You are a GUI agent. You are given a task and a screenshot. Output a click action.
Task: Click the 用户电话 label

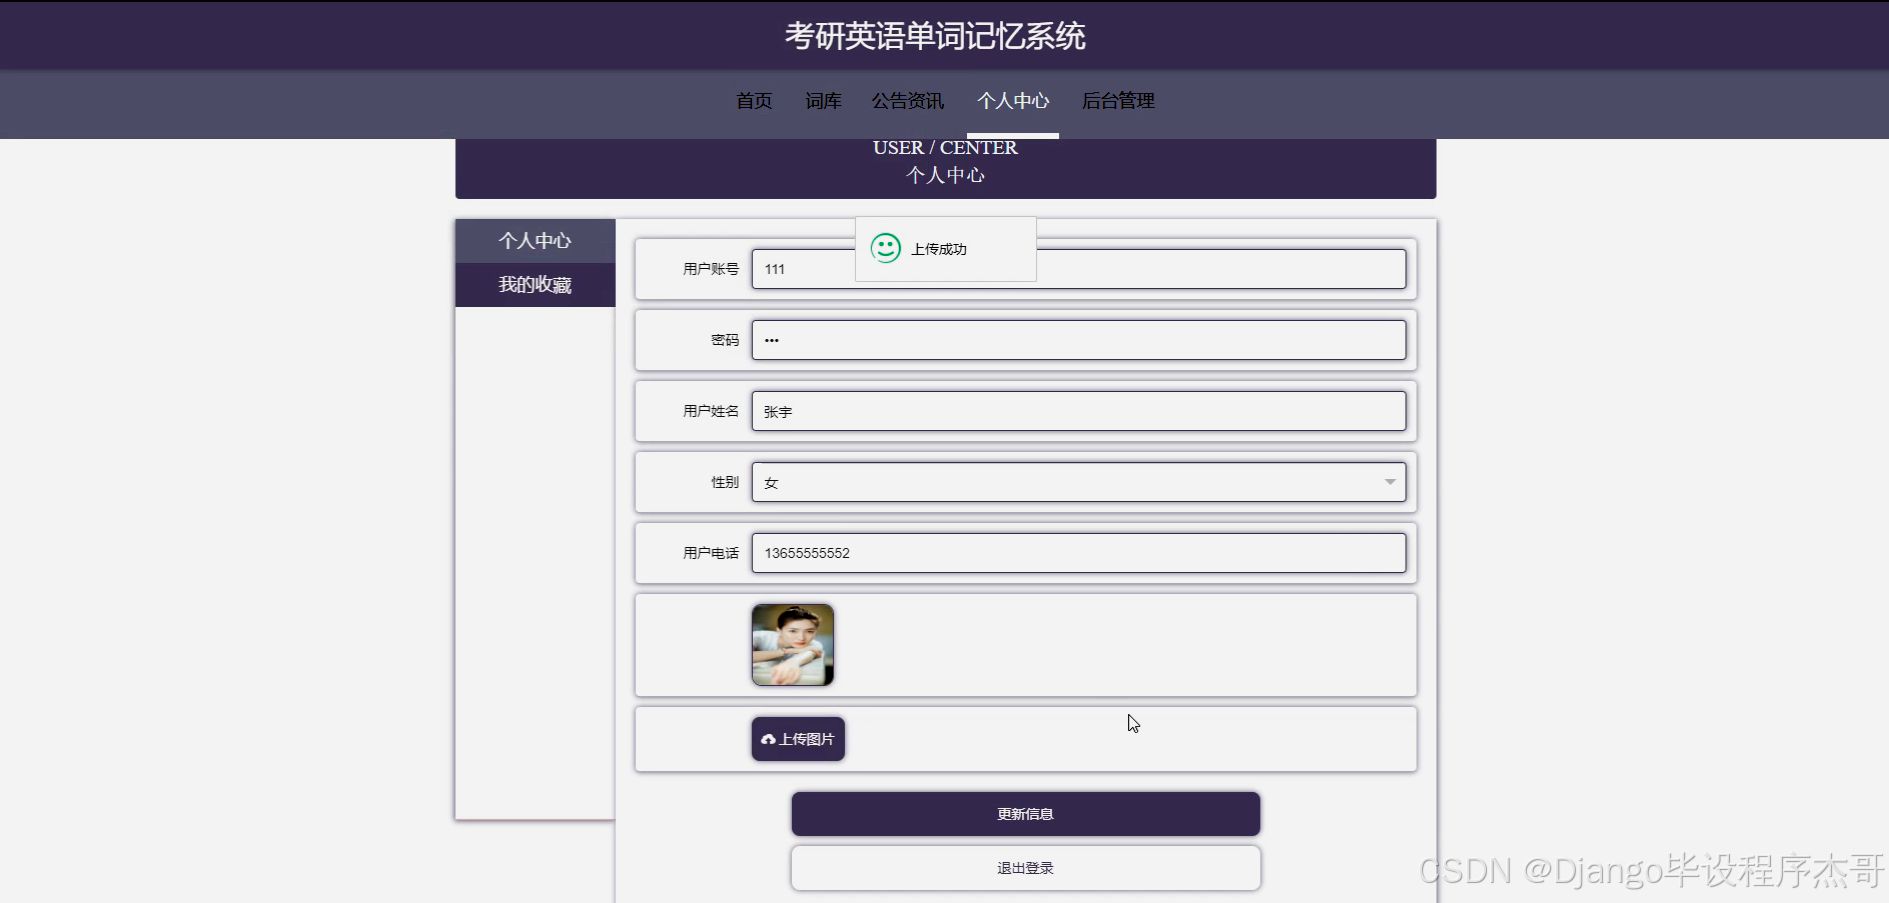click(711, 553)
